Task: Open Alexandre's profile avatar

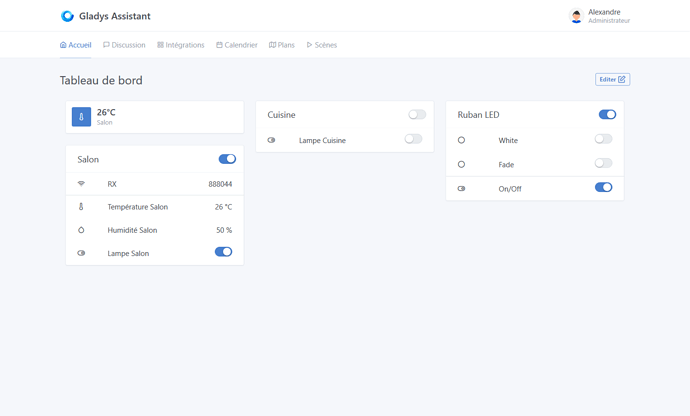Action: (576, 16)
